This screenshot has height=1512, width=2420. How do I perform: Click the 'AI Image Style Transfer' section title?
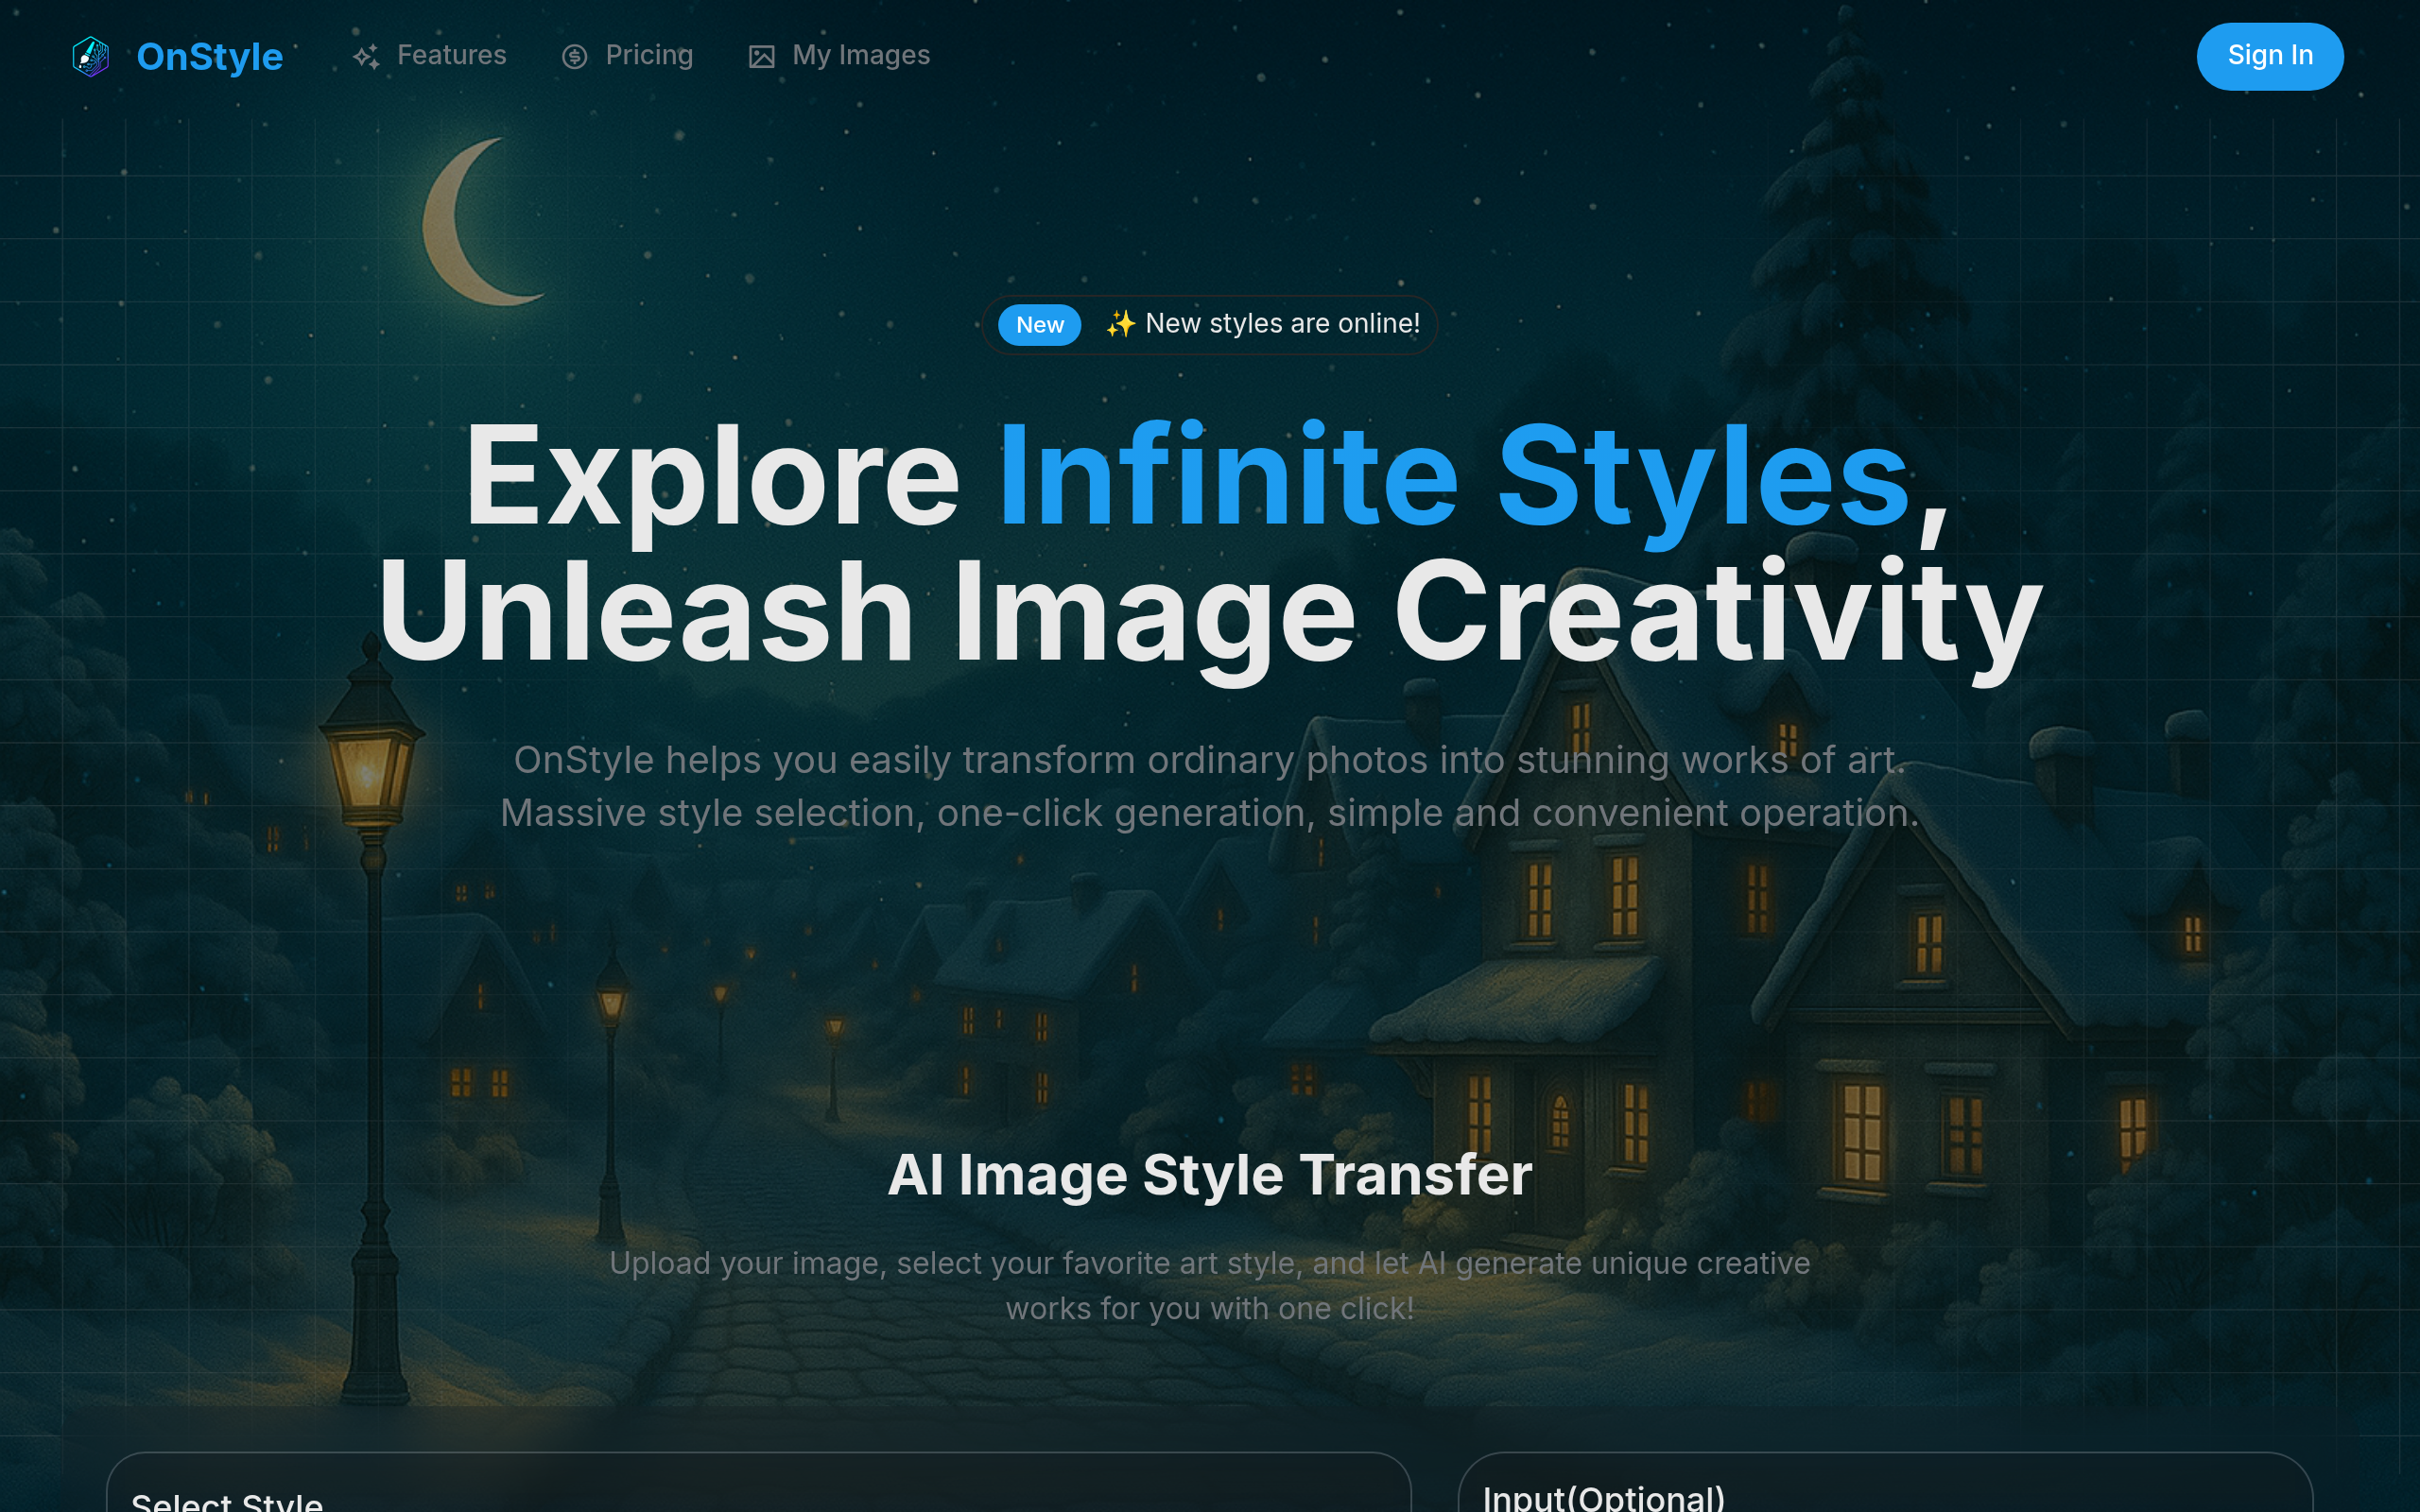tap(1209, 1174)
